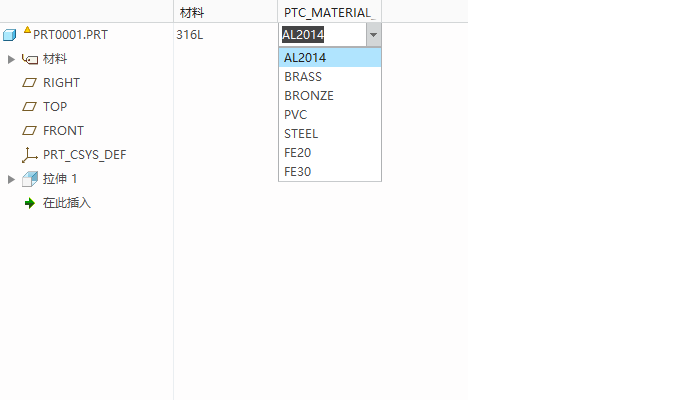Toggle the PTC_MATERIAL combo box arrow

tap(374, 35)
